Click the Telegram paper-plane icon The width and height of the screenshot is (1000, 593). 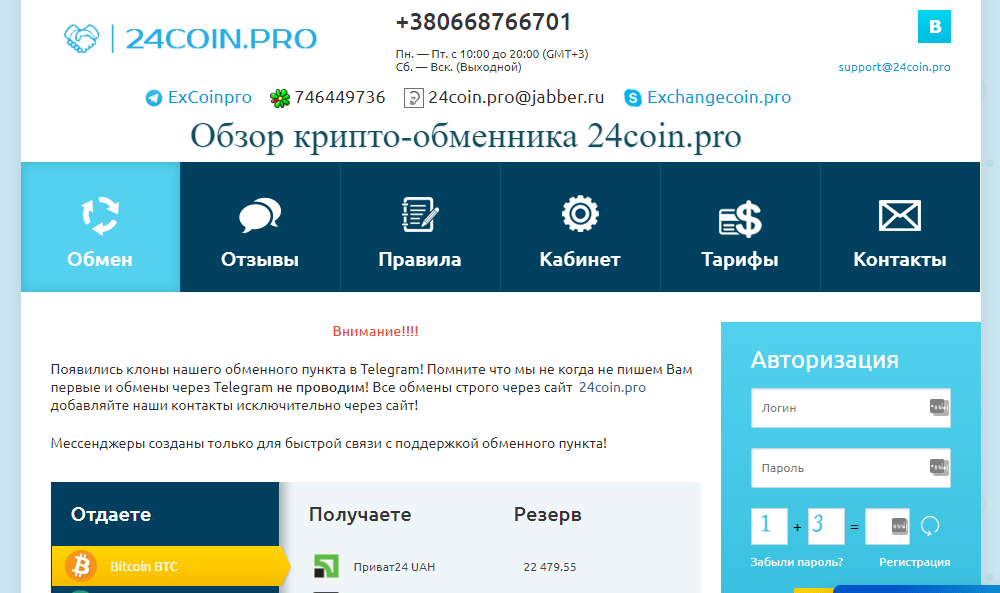coord(154,98)
